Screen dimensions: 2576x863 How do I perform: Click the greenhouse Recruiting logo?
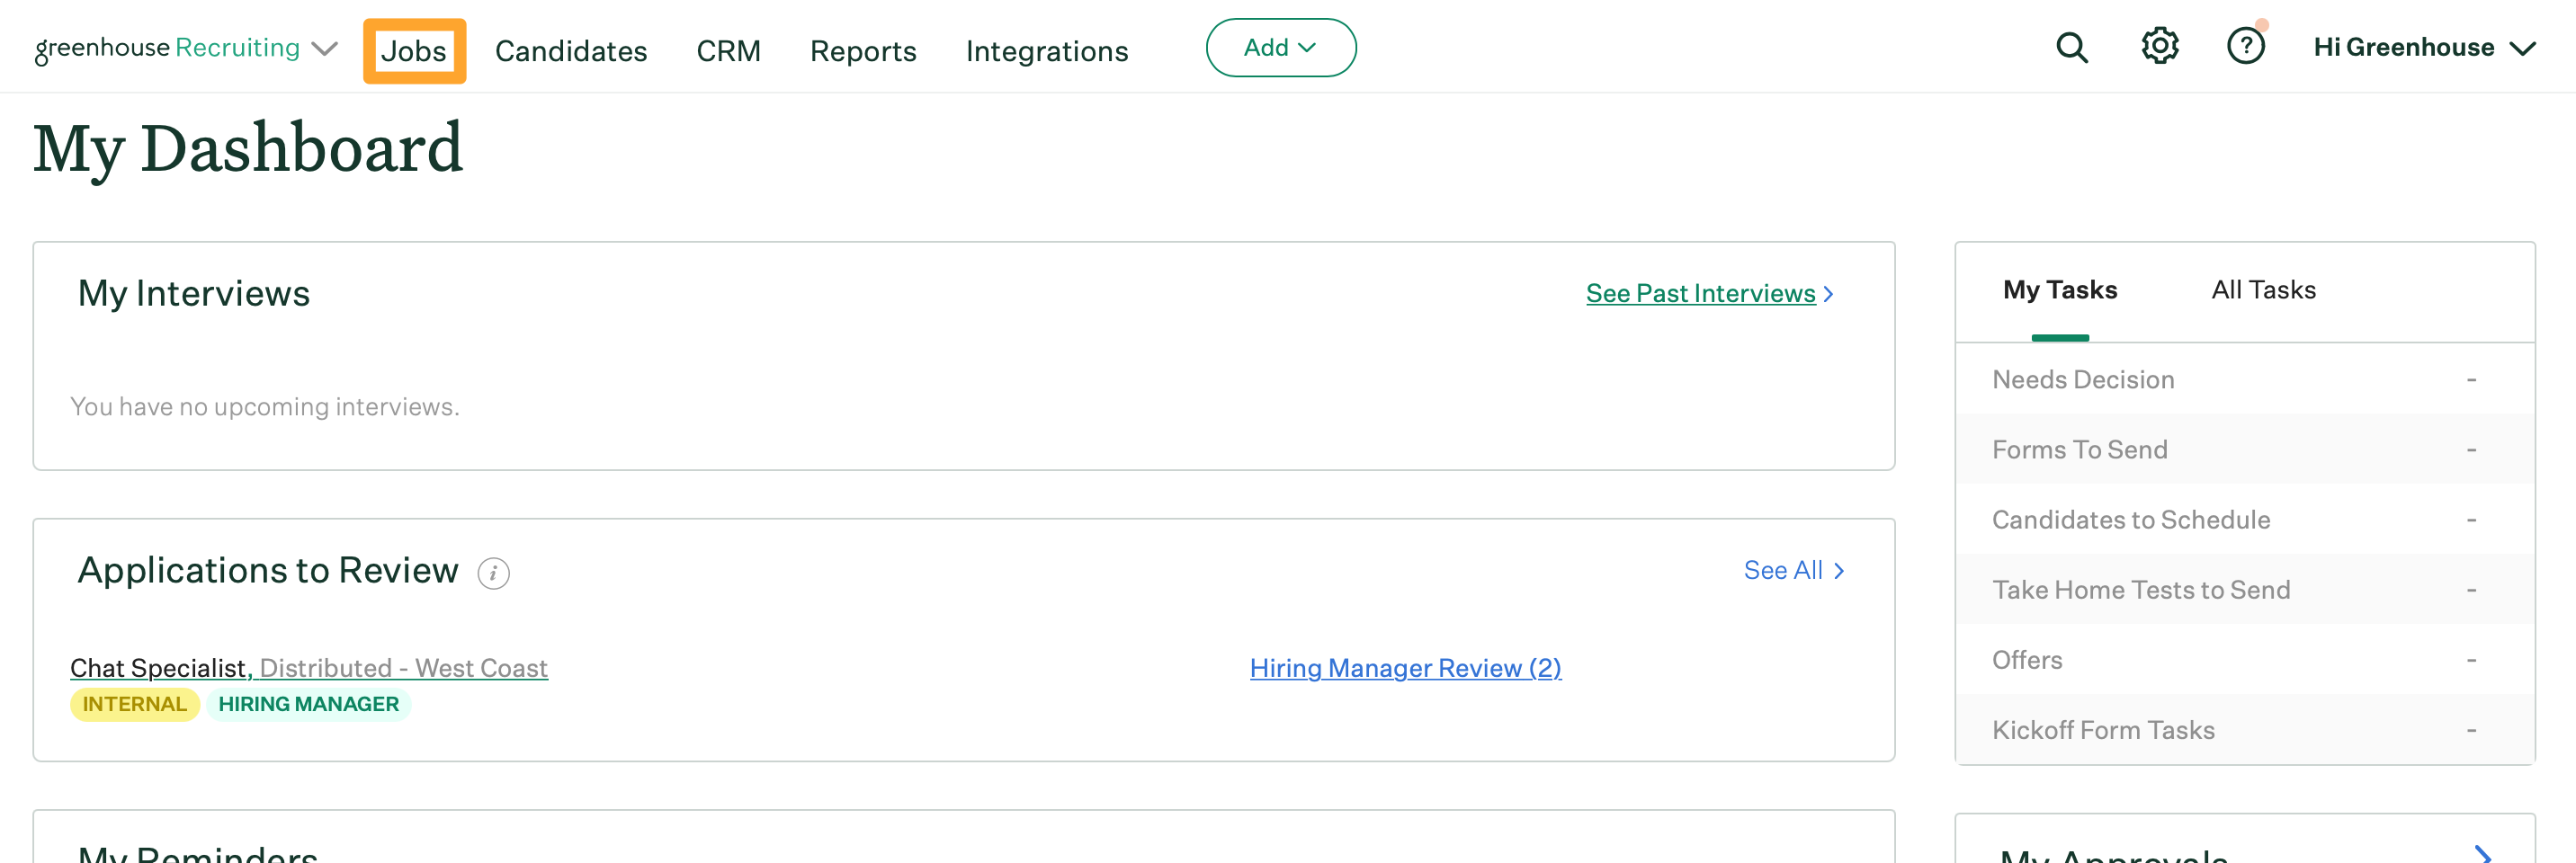point(167,48)
